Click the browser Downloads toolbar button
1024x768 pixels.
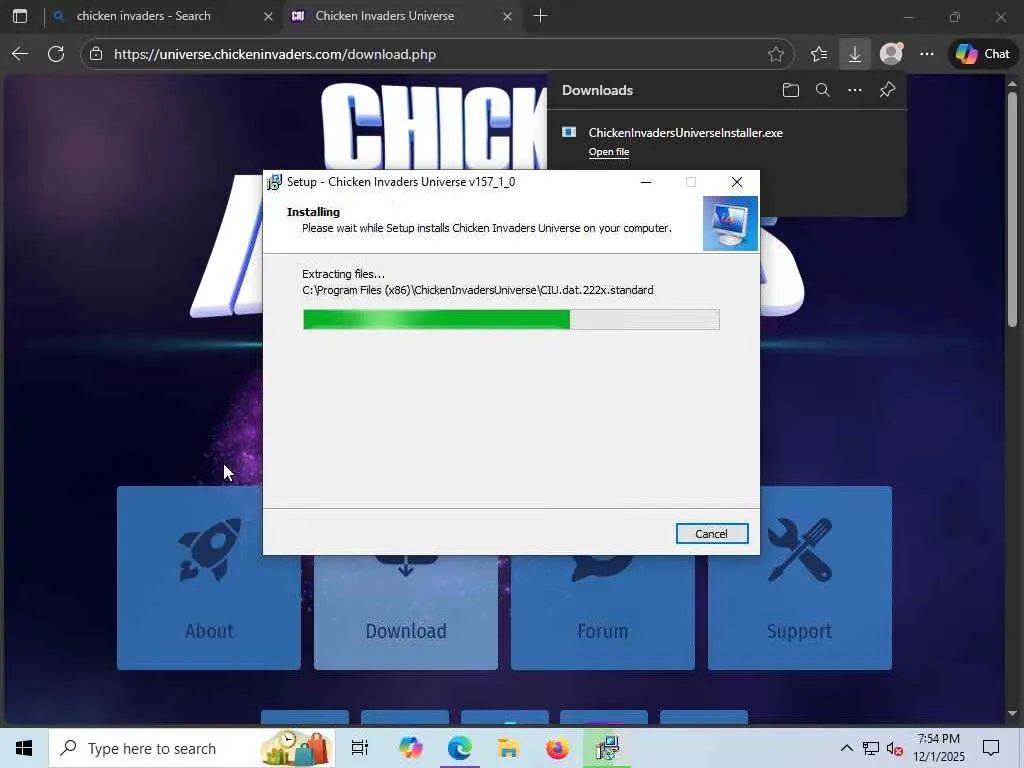(x=854, y=54)
